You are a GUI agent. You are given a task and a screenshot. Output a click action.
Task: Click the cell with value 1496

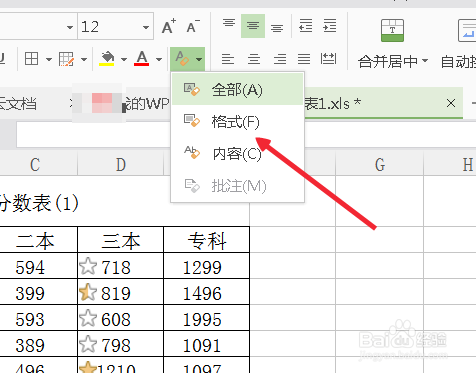[x=207, y=292]
